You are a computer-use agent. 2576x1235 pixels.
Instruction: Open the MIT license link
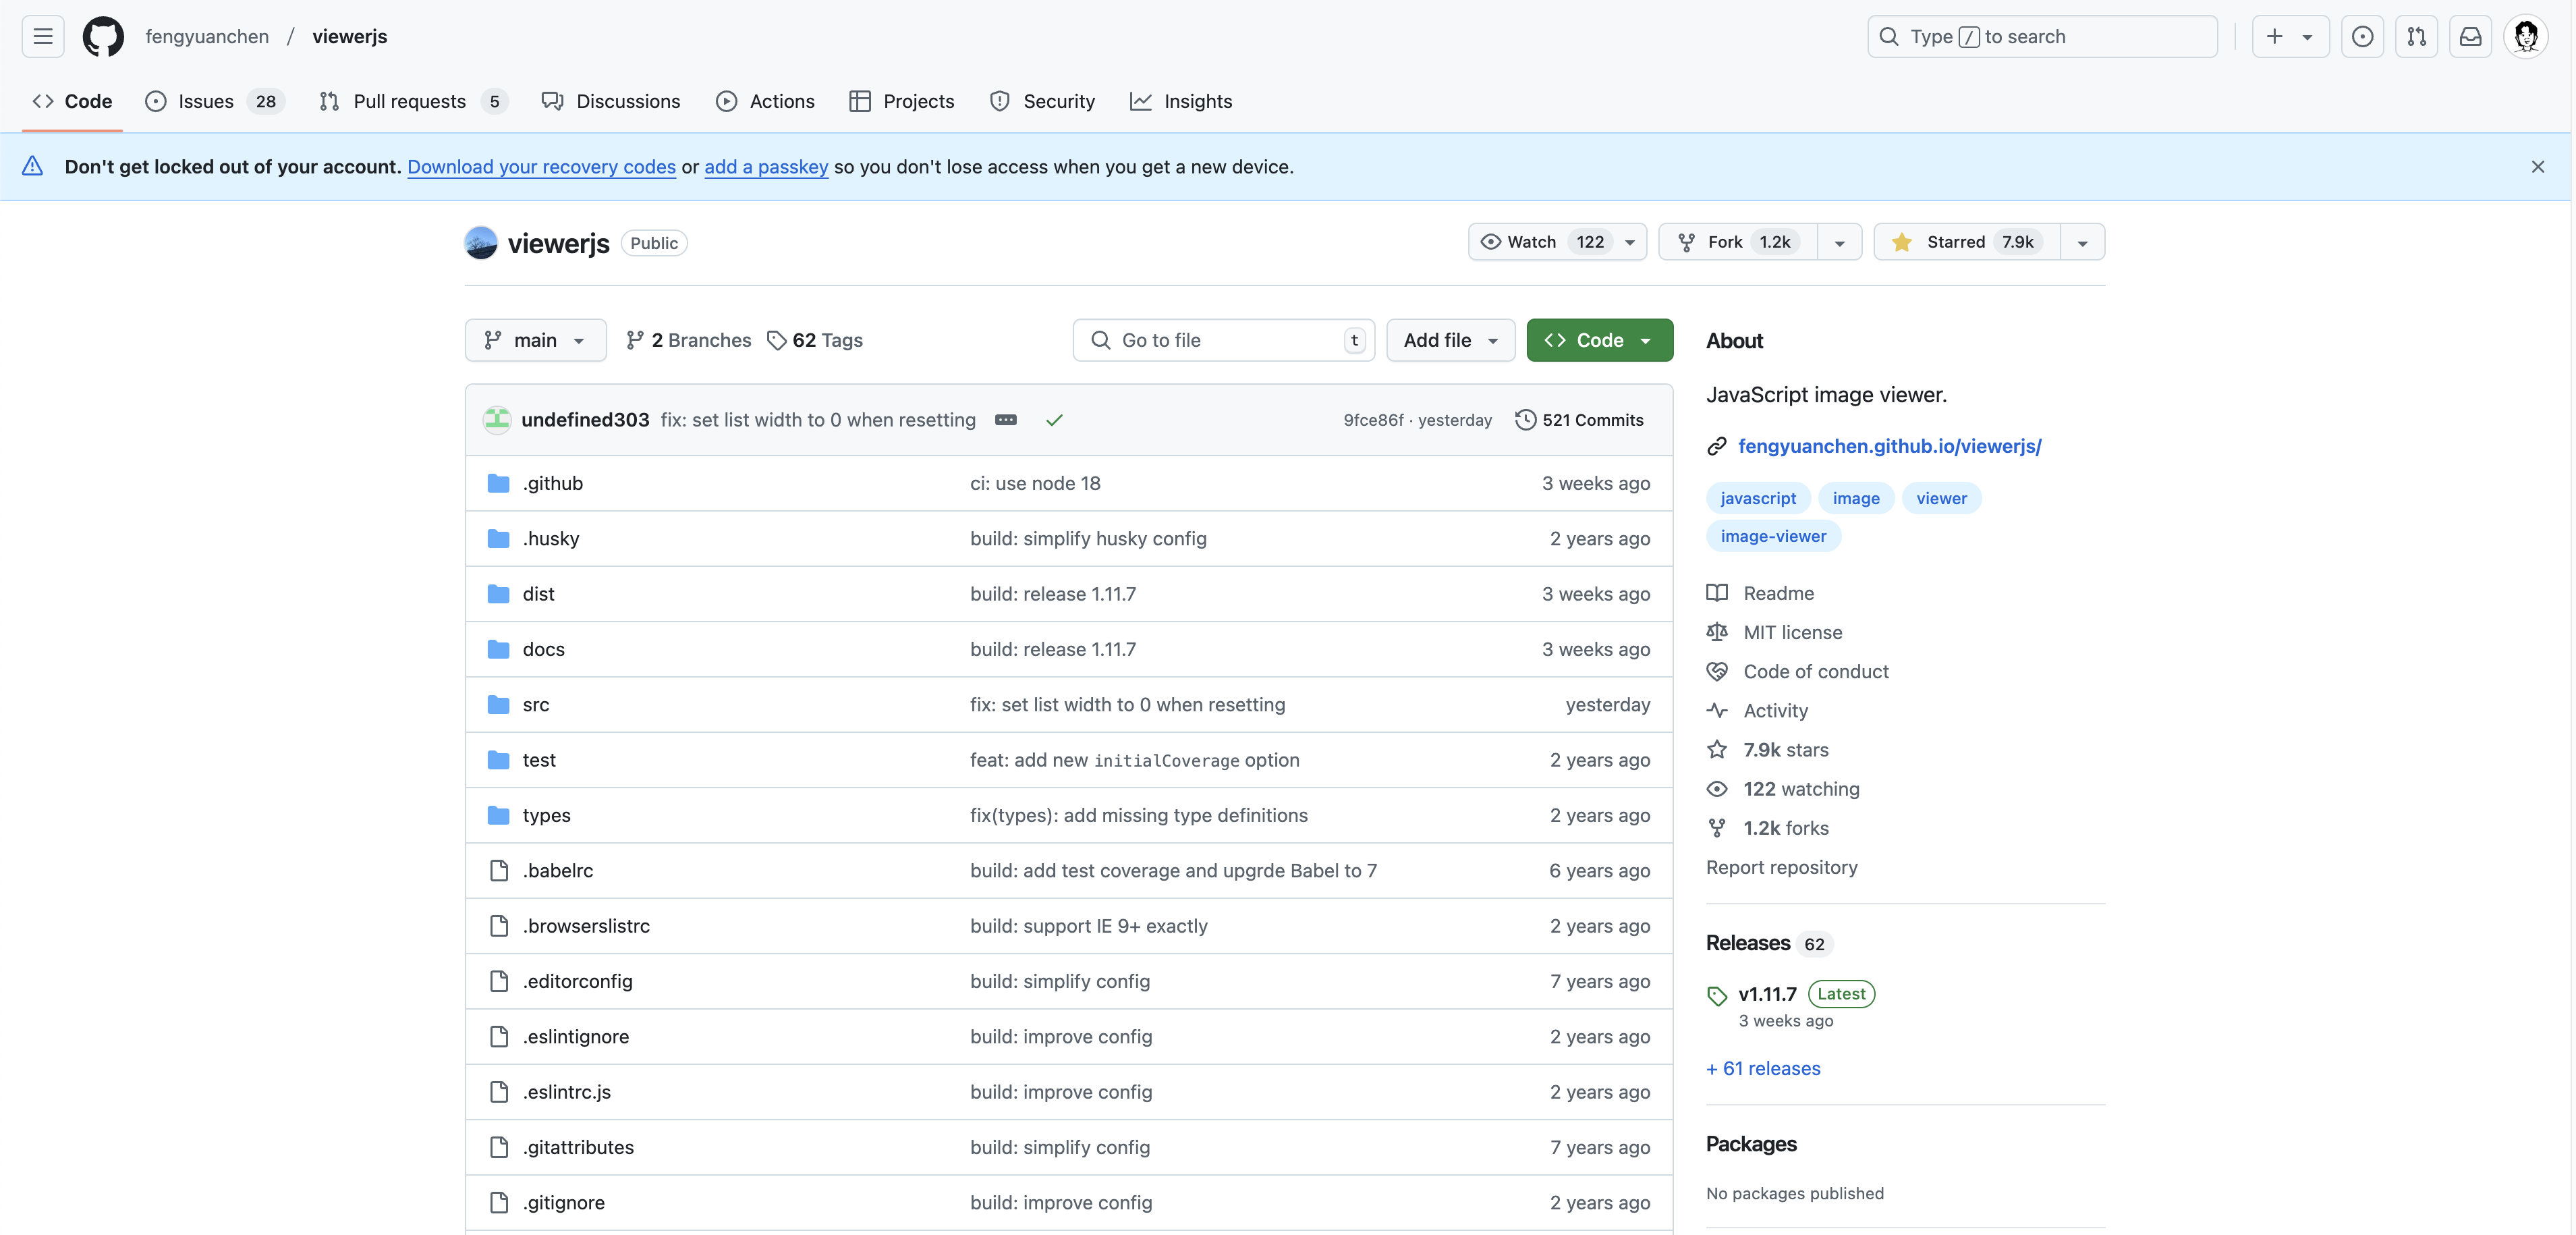(x=1774, y=632)
